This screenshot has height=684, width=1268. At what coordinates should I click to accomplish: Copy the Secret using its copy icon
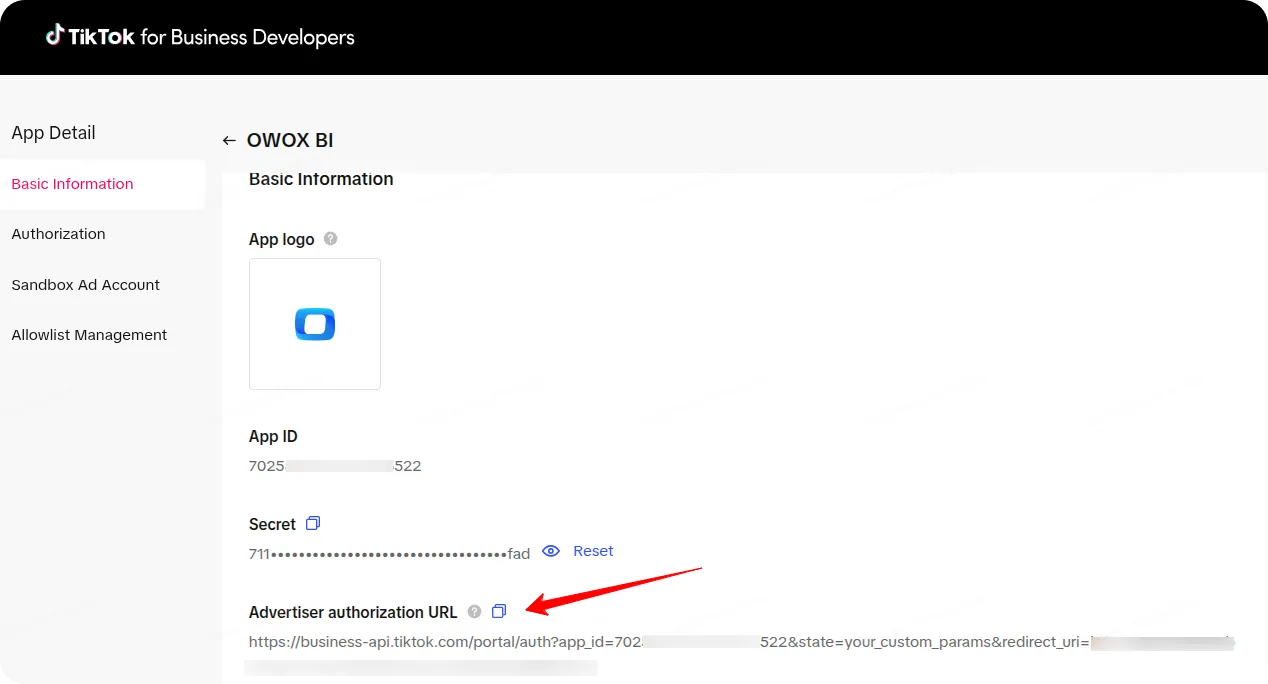coord(313,523)
